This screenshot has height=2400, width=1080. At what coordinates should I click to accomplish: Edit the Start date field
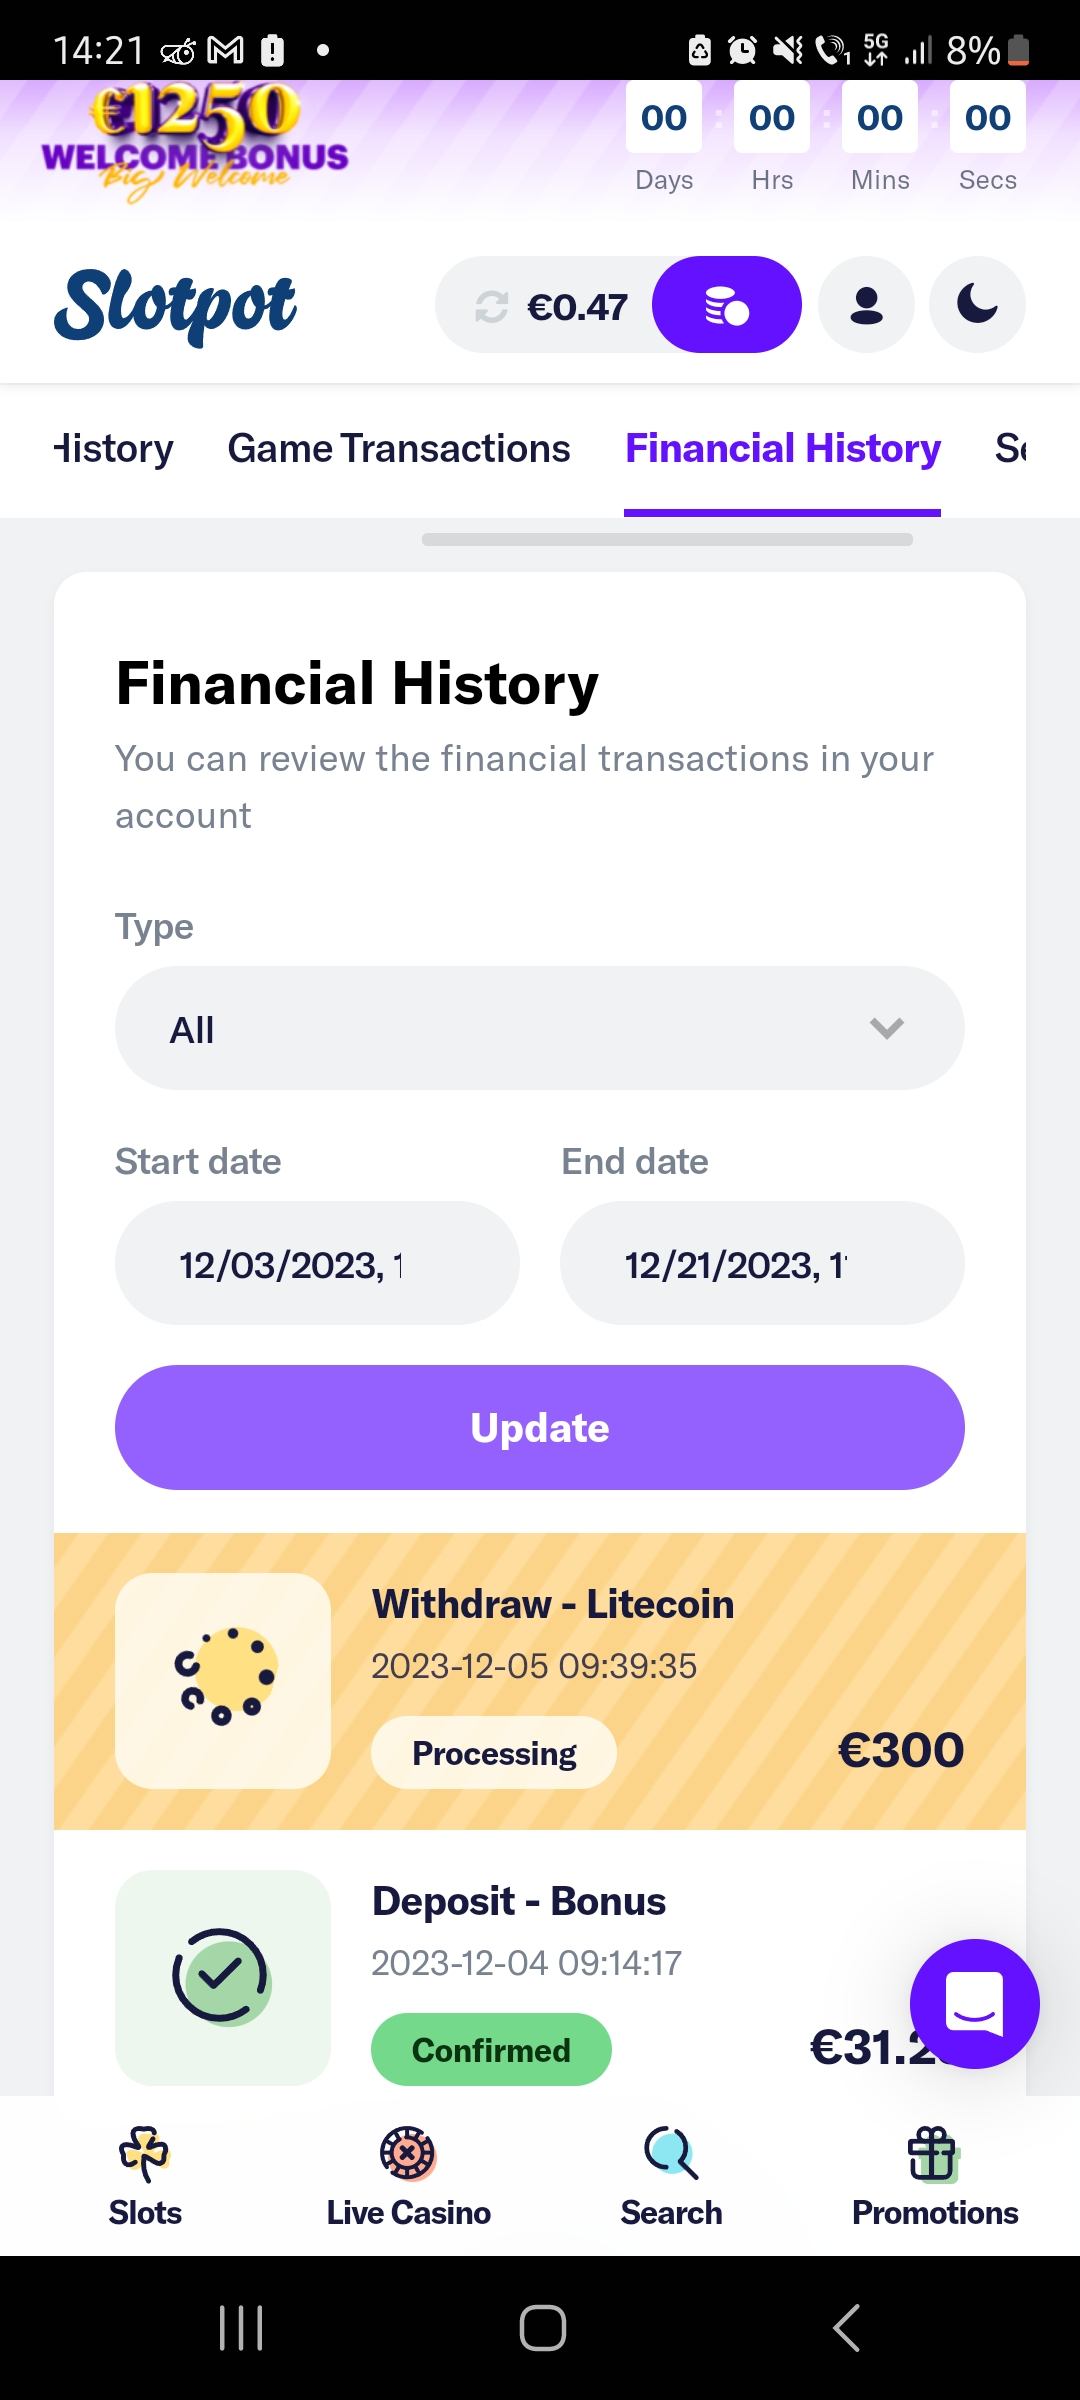317,1264
